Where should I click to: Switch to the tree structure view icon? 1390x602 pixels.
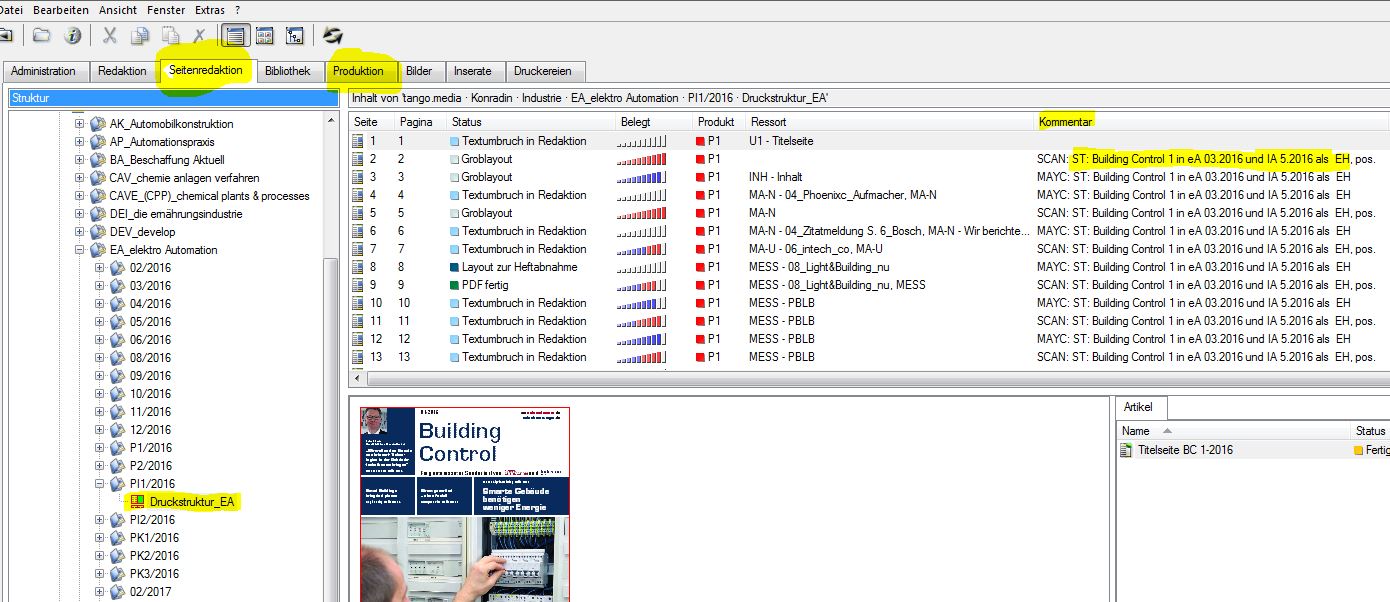coord(295,36)
